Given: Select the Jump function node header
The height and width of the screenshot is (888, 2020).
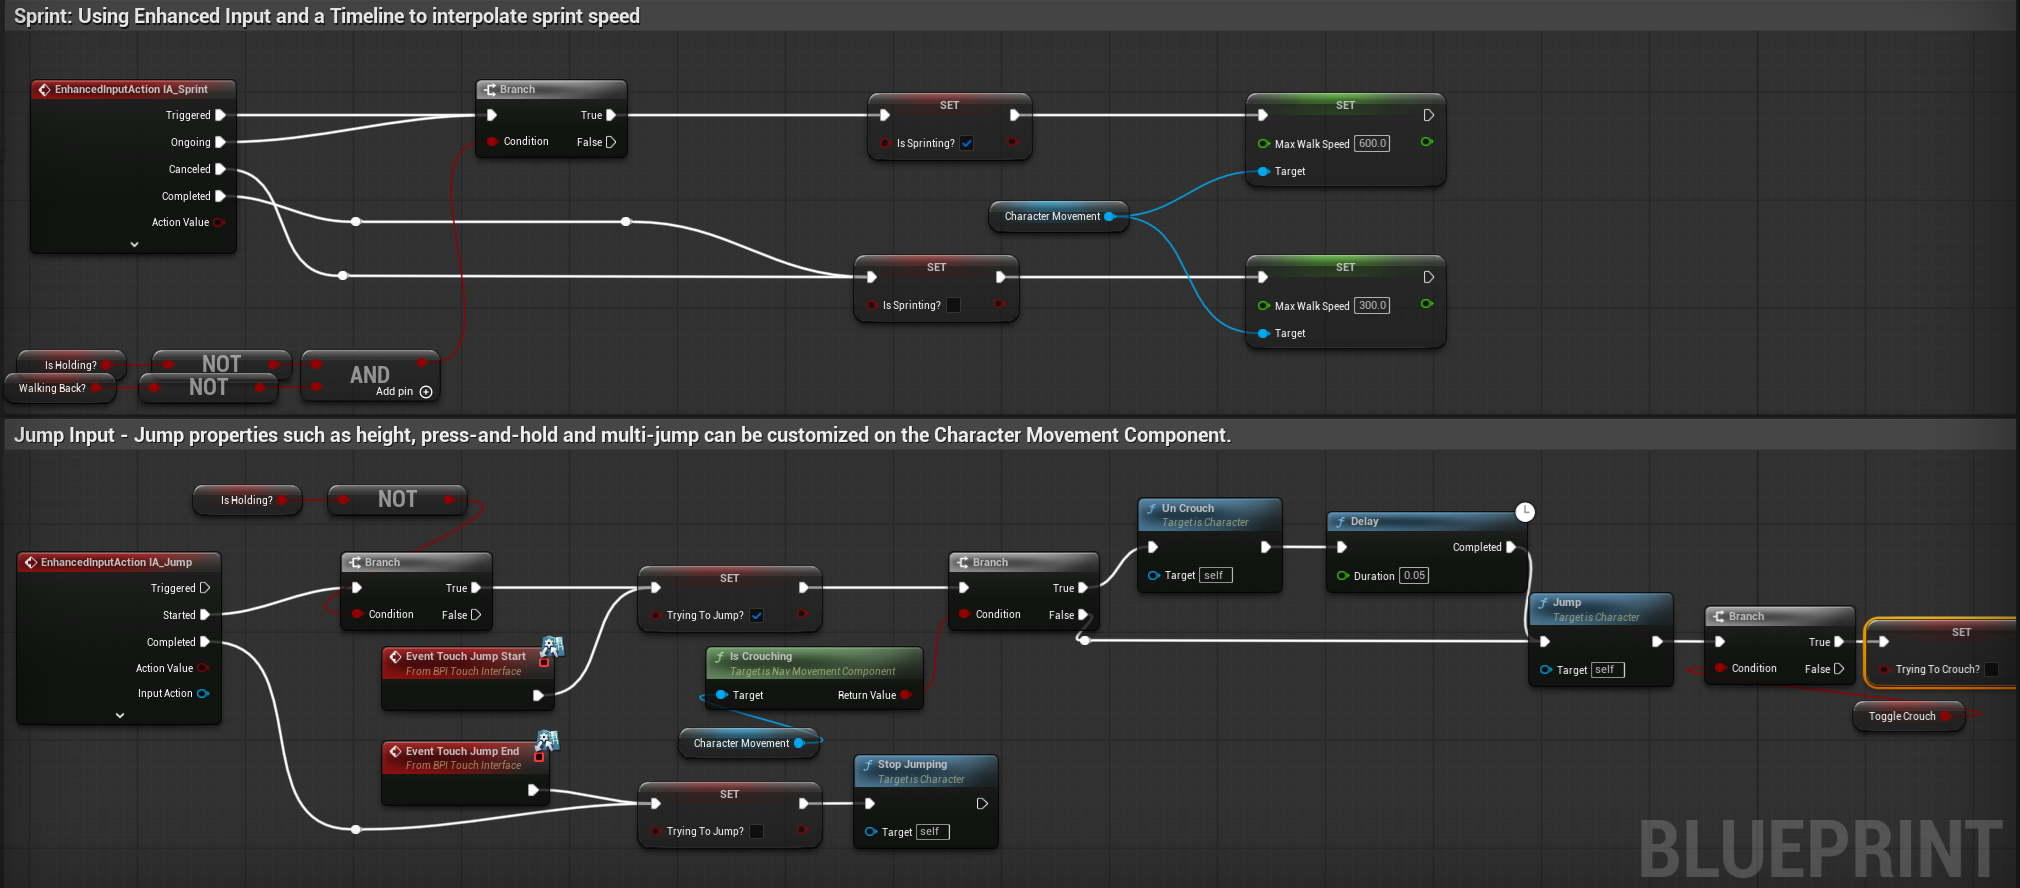Looking at the screenshot, I should [1601, 609].
